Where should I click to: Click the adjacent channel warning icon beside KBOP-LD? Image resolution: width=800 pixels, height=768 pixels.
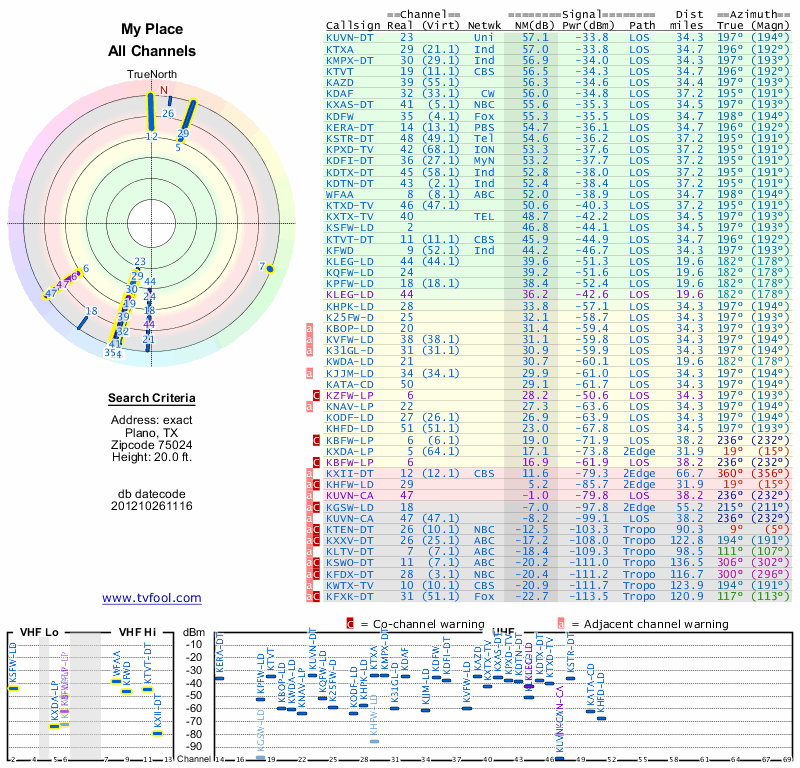click(x=309, y=329)
